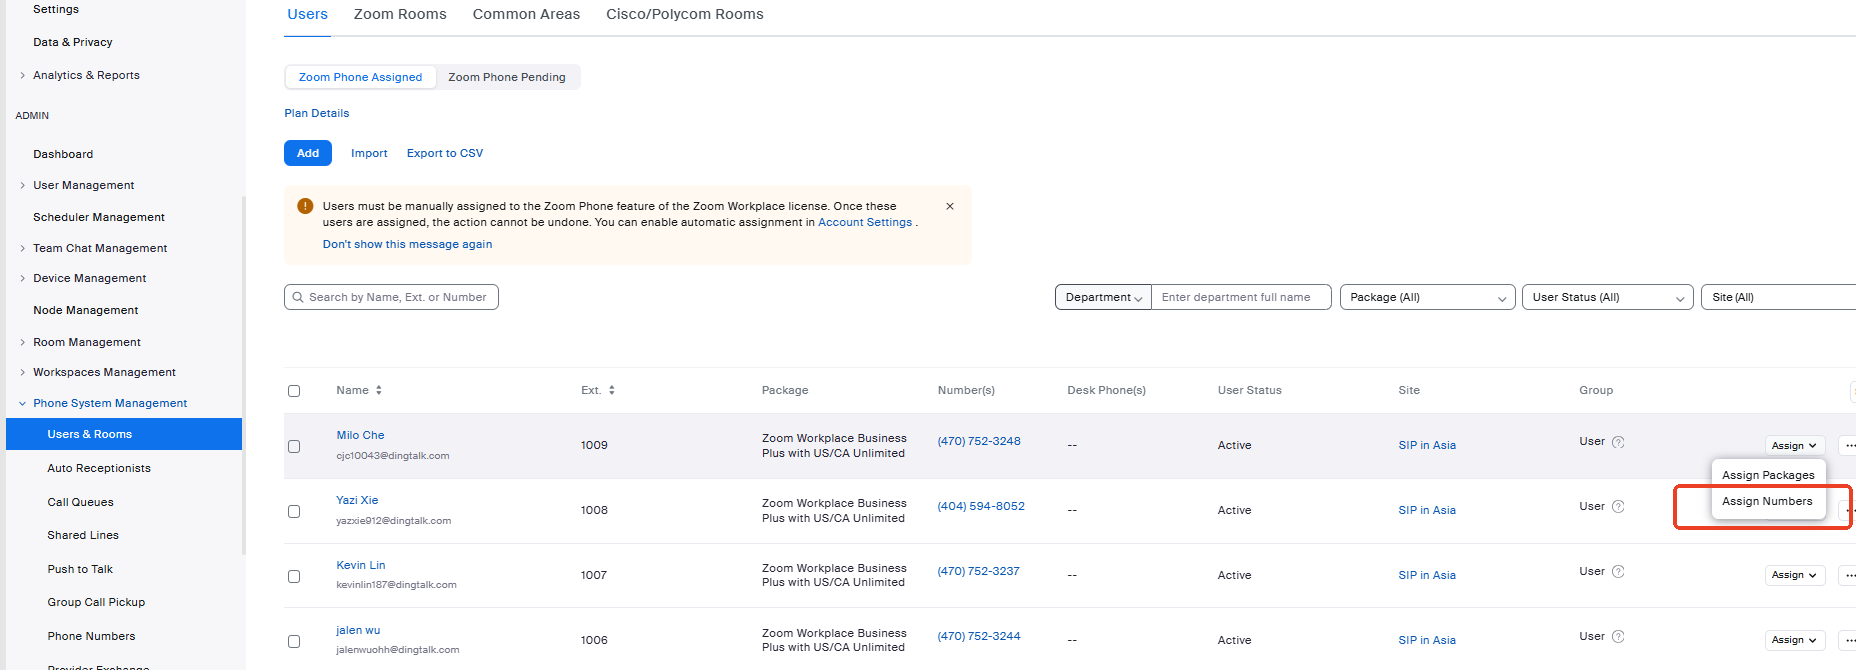Open Push to Talk in sidebar
The height and width of the screenshot is (670, 1856).
pos(80,569)
